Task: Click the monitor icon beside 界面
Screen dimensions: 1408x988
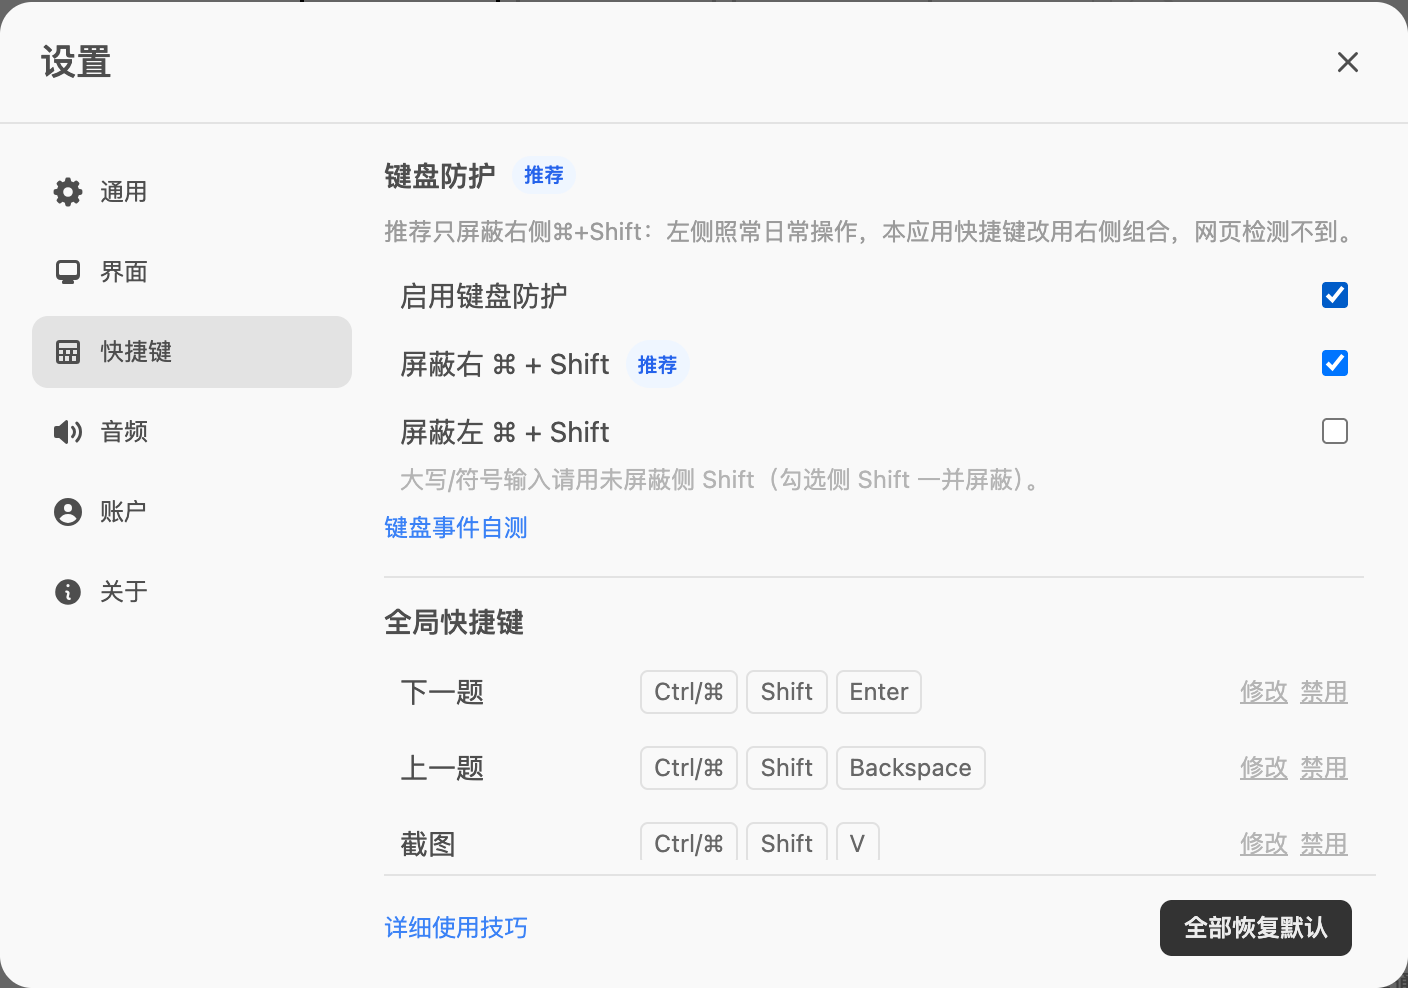Action: tap(68, 272)
